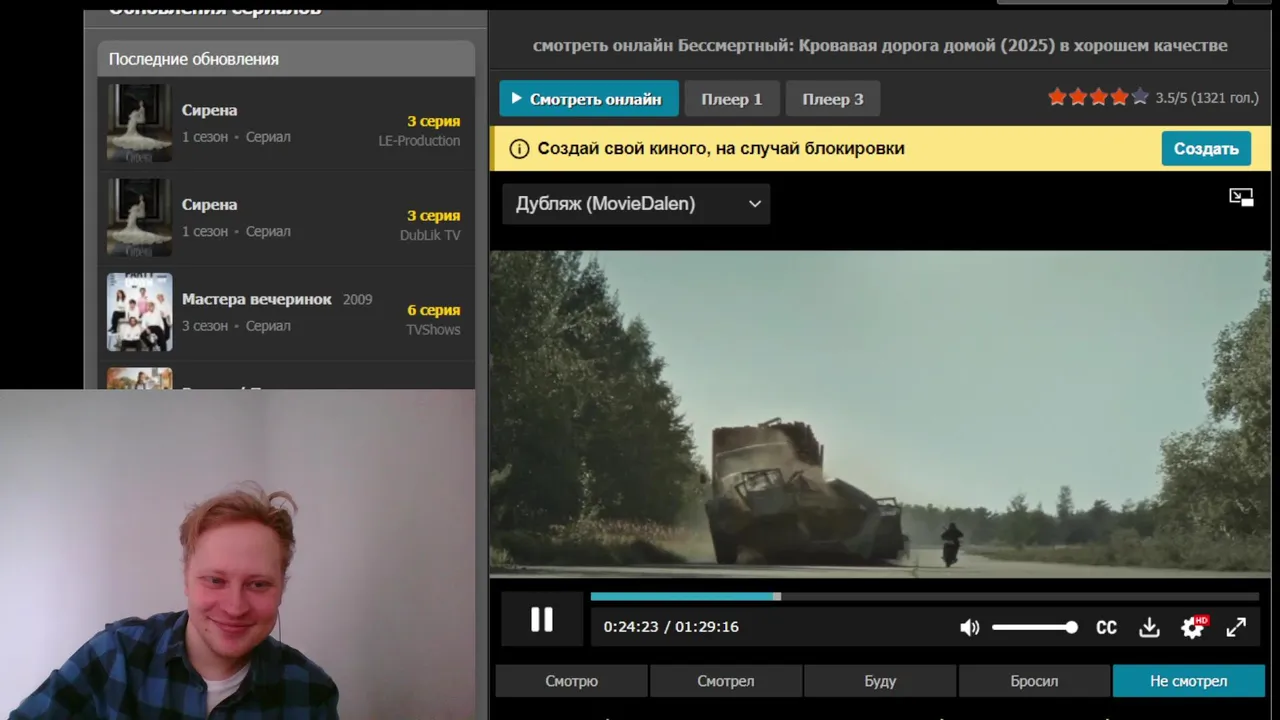Viewport: 1280px width, 720px height.
Task: Switch to Плеер 1 tab
Action: point(732,99)
